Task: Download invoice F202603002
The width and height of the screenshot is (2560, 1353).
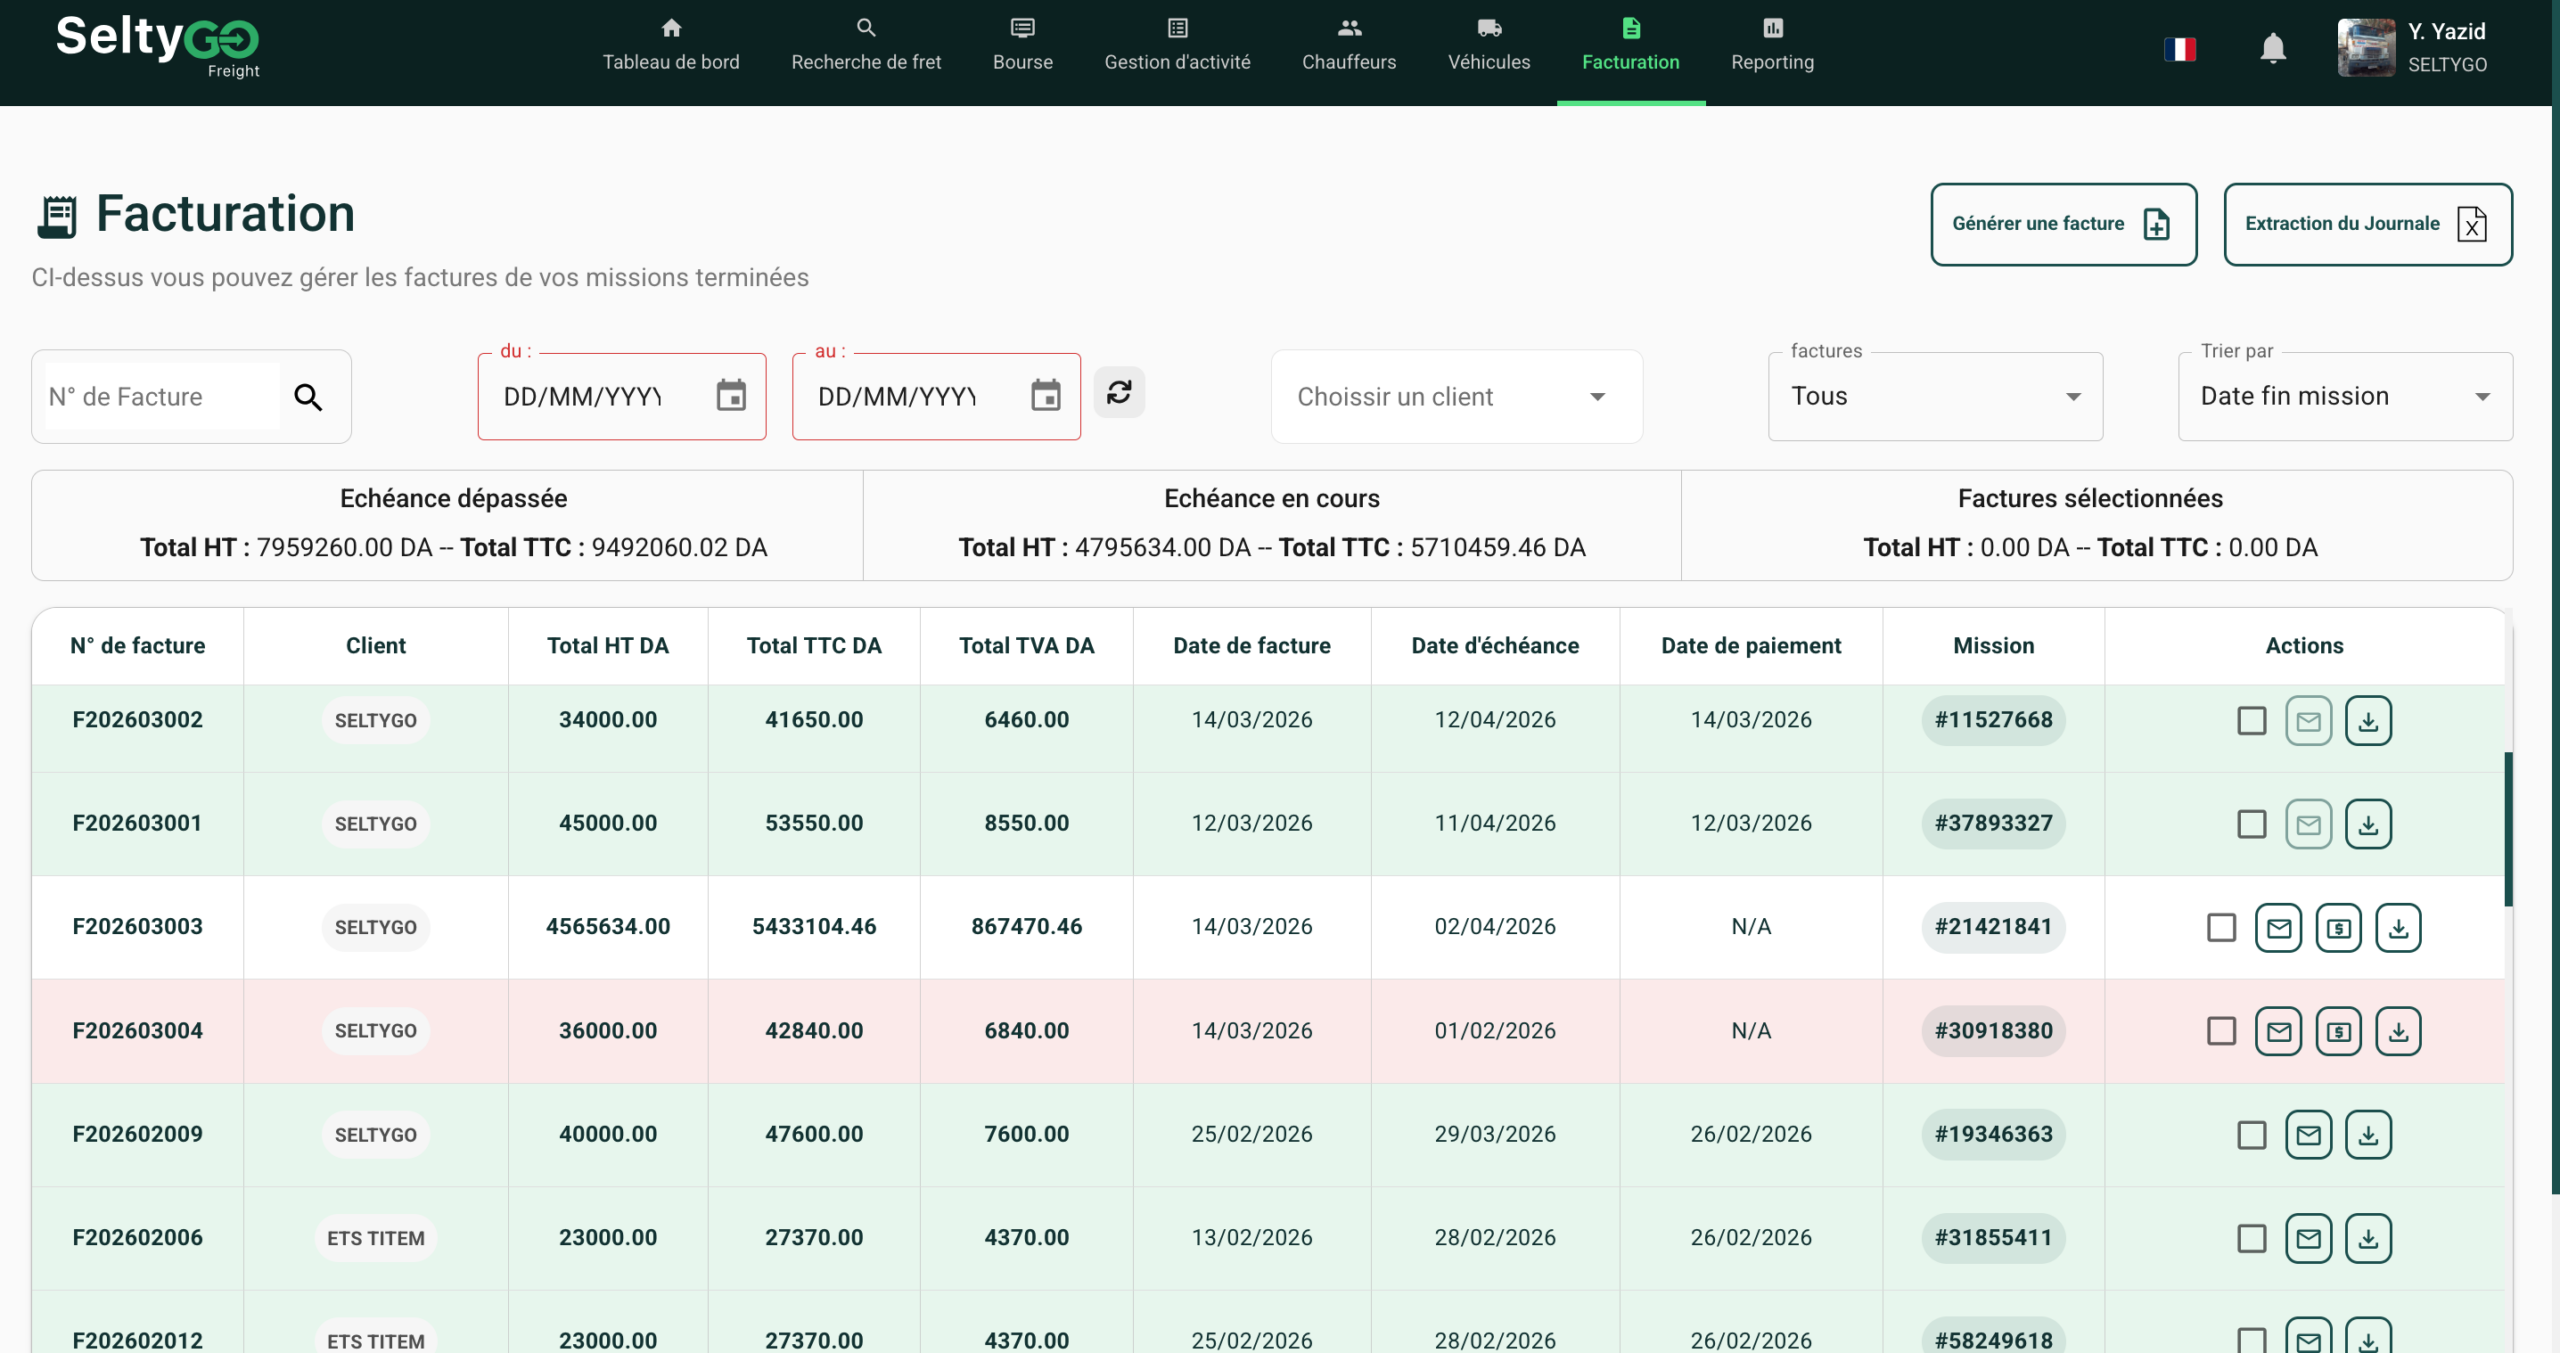Action: (x=2368, y=721)
